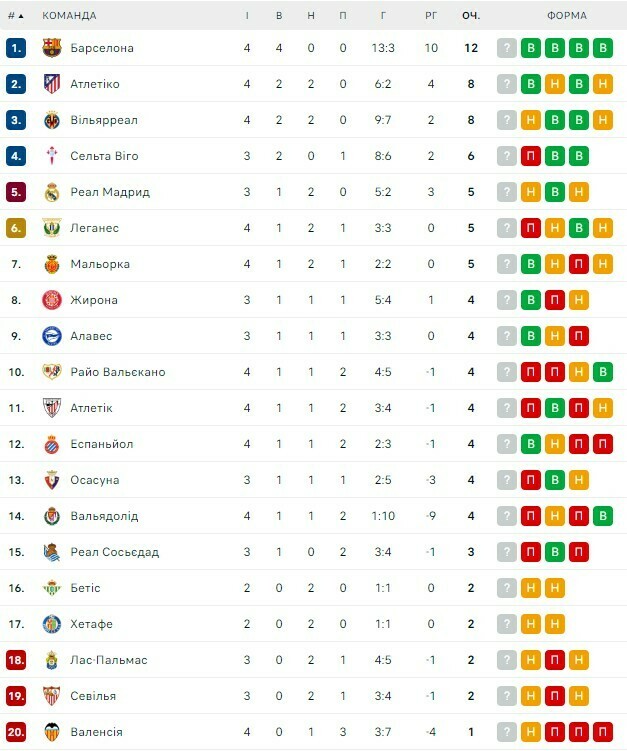Sort table by РГ goal difference header

[x=431, y=16]
